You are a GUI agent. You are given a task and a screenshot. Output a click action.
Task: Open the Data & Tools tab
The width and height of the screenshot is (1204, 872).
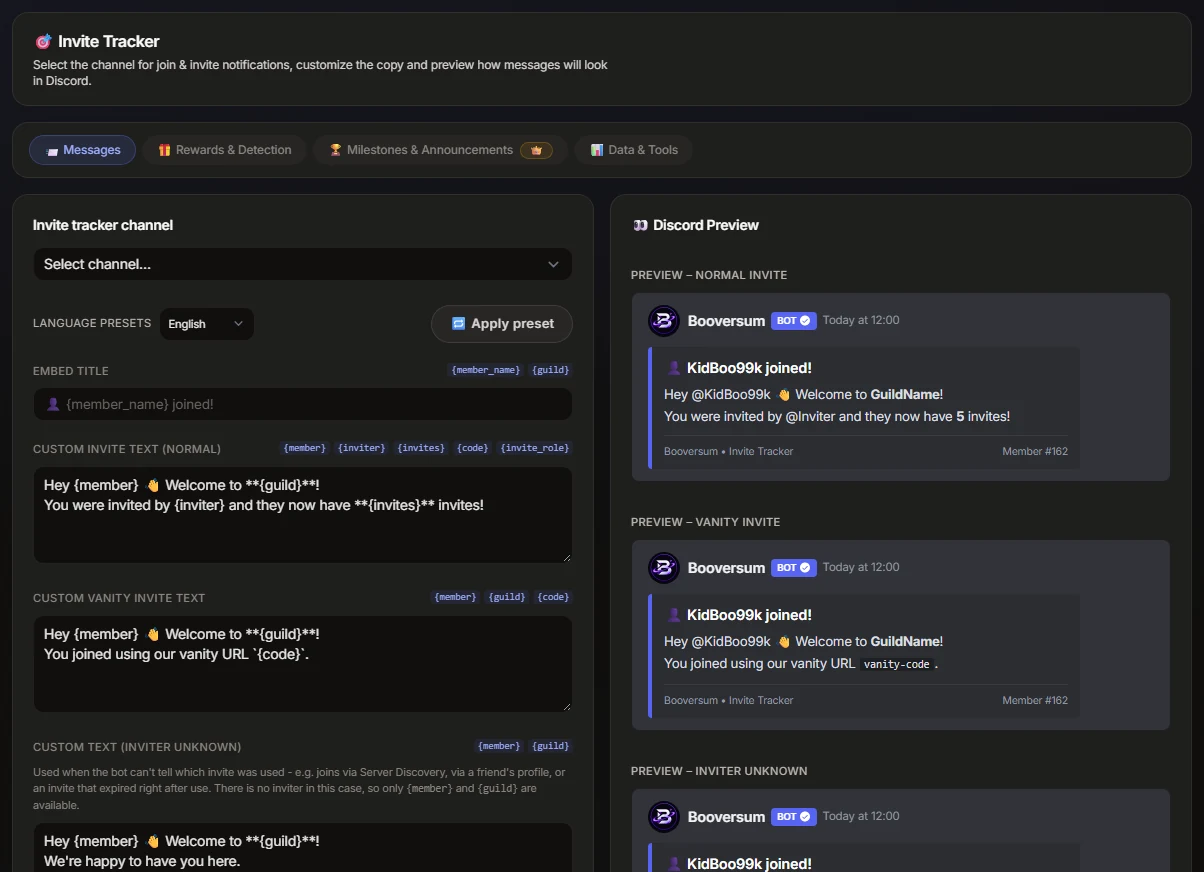pos(633,150)
